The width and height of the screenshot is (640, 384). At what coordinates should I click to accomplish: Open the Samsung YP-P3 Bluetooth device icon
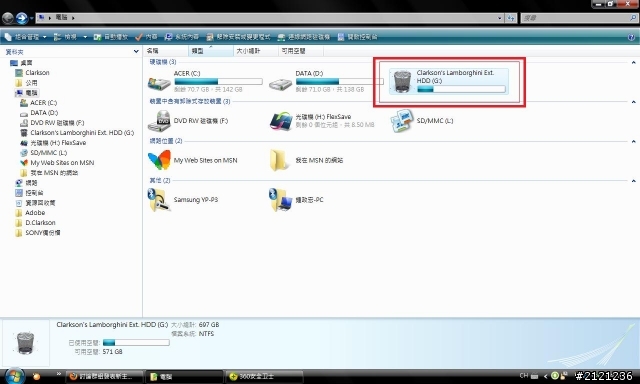coord(159,200)
